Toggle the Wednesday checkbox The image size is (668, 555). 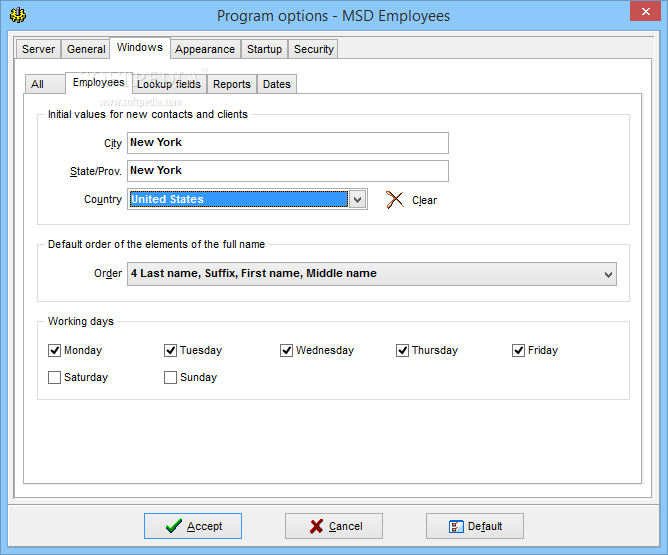coord(286,350)
